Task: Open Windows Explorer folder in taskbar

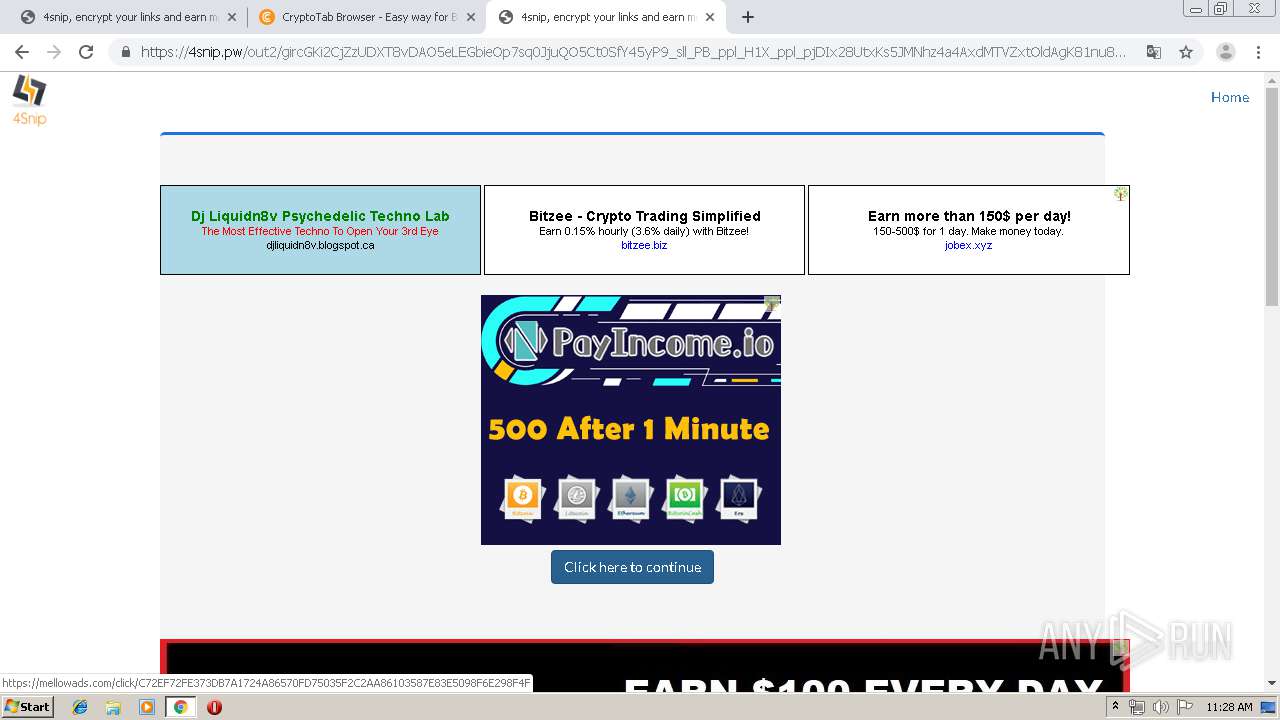Action: point(113,707)
